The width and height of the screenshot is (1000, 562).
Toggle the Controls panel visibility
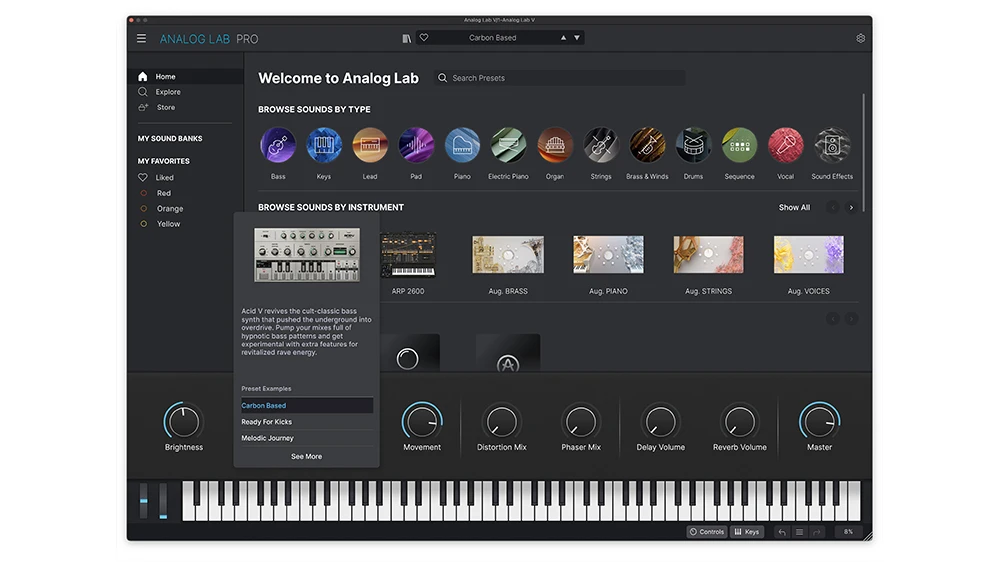706,532
